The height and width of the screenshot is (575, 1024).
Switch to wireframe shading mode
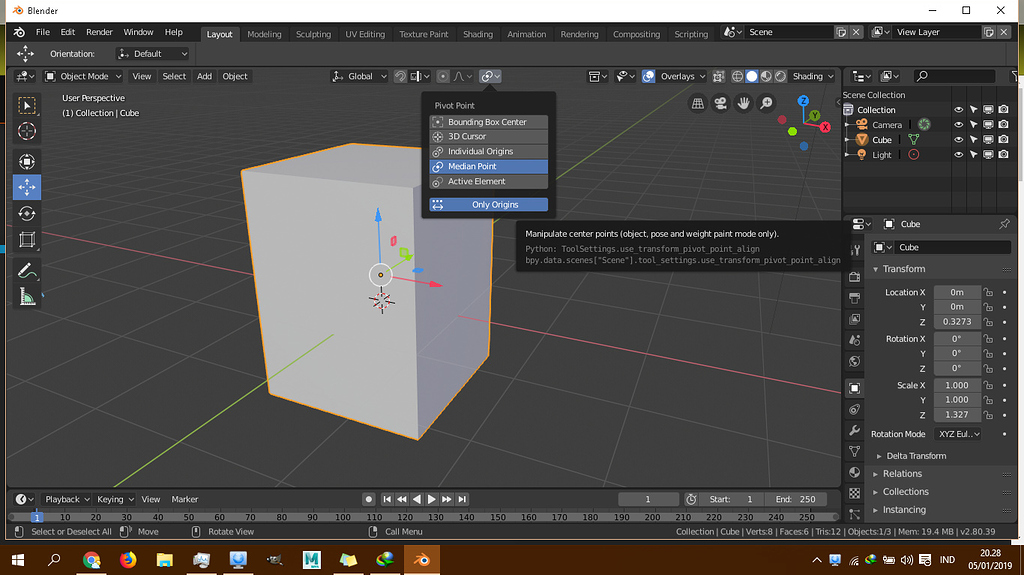[737, 76]
